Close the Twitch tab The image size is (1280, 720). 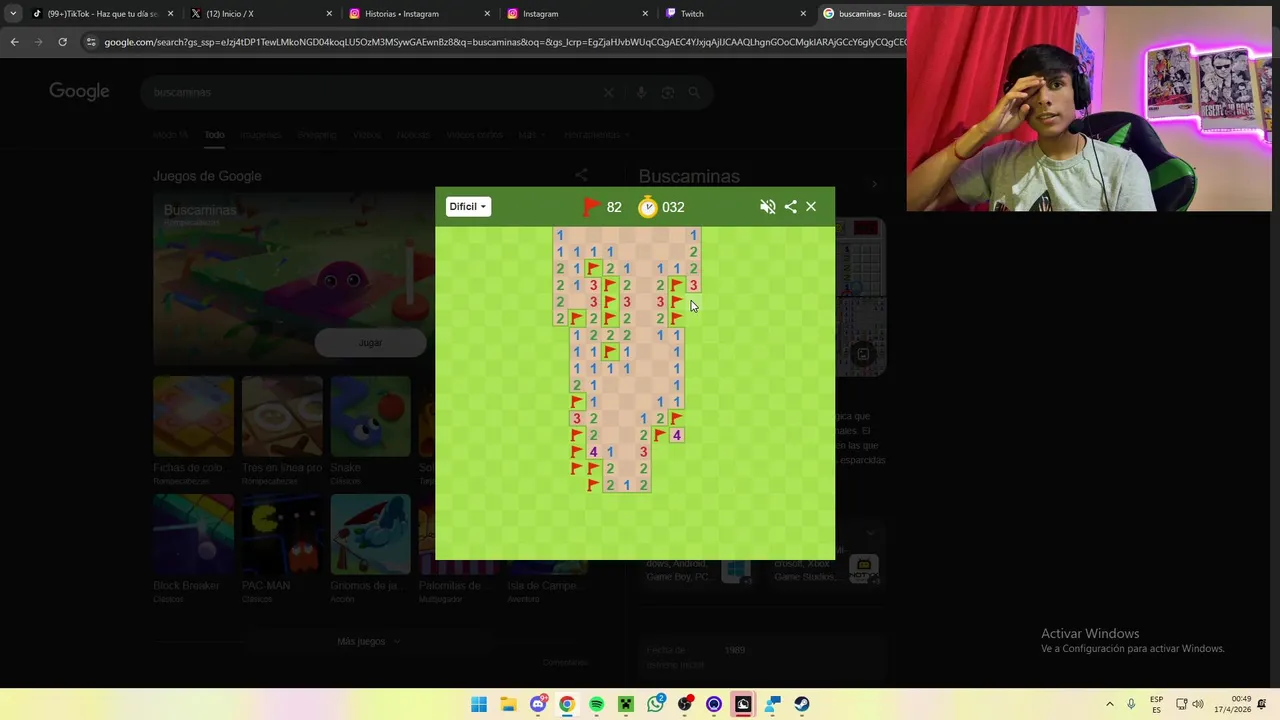pyautogui.click(x=803, y=14)
